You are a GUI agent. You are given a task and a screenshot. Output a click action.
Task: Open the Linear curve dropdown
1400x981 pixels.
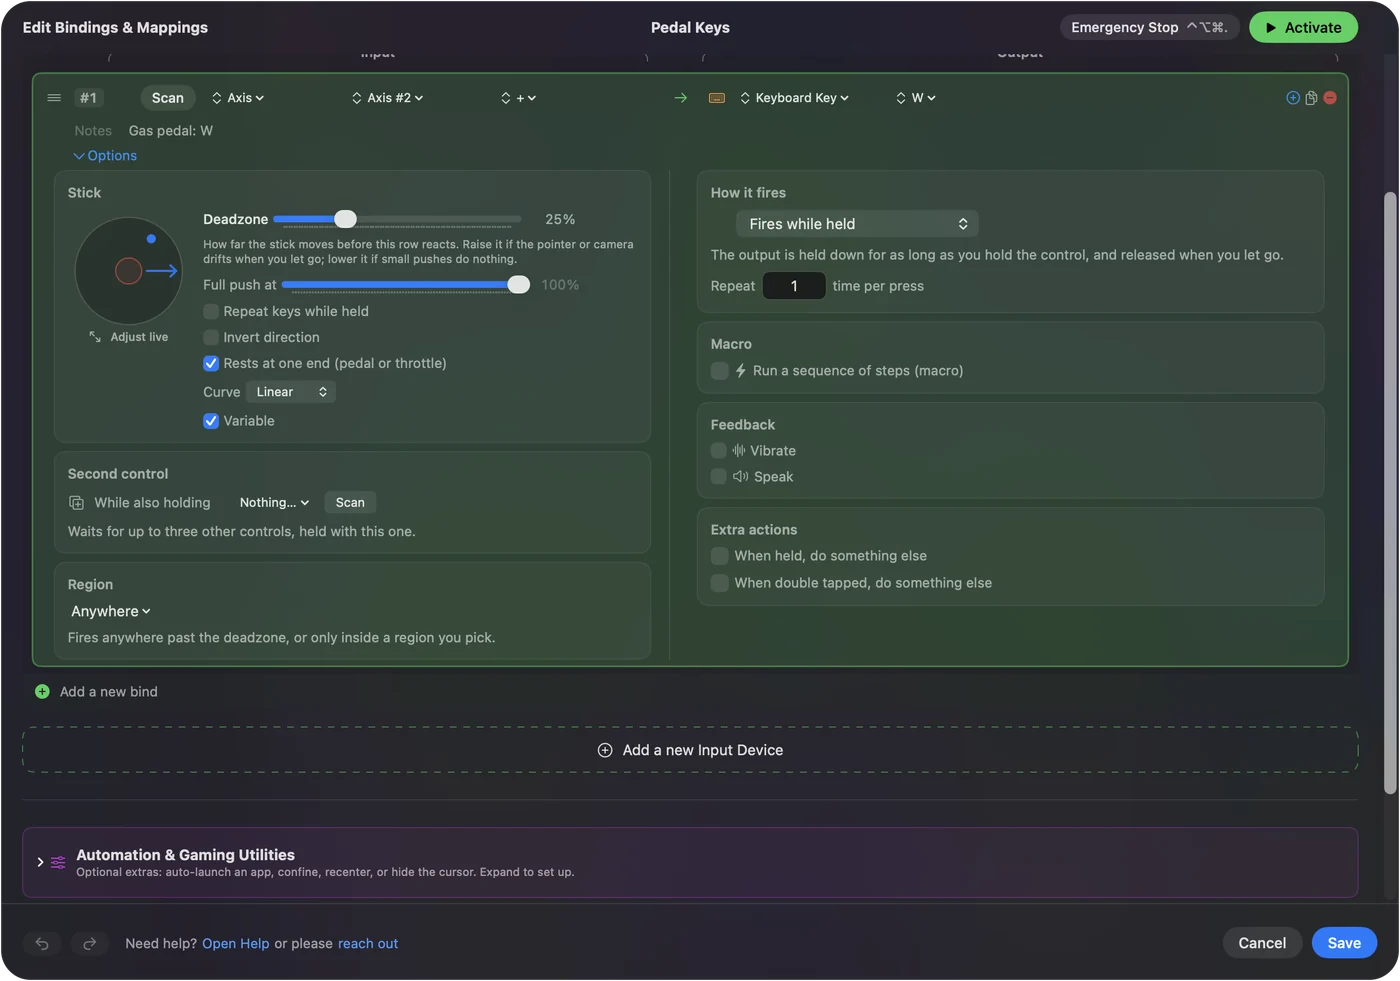[290, 392]
